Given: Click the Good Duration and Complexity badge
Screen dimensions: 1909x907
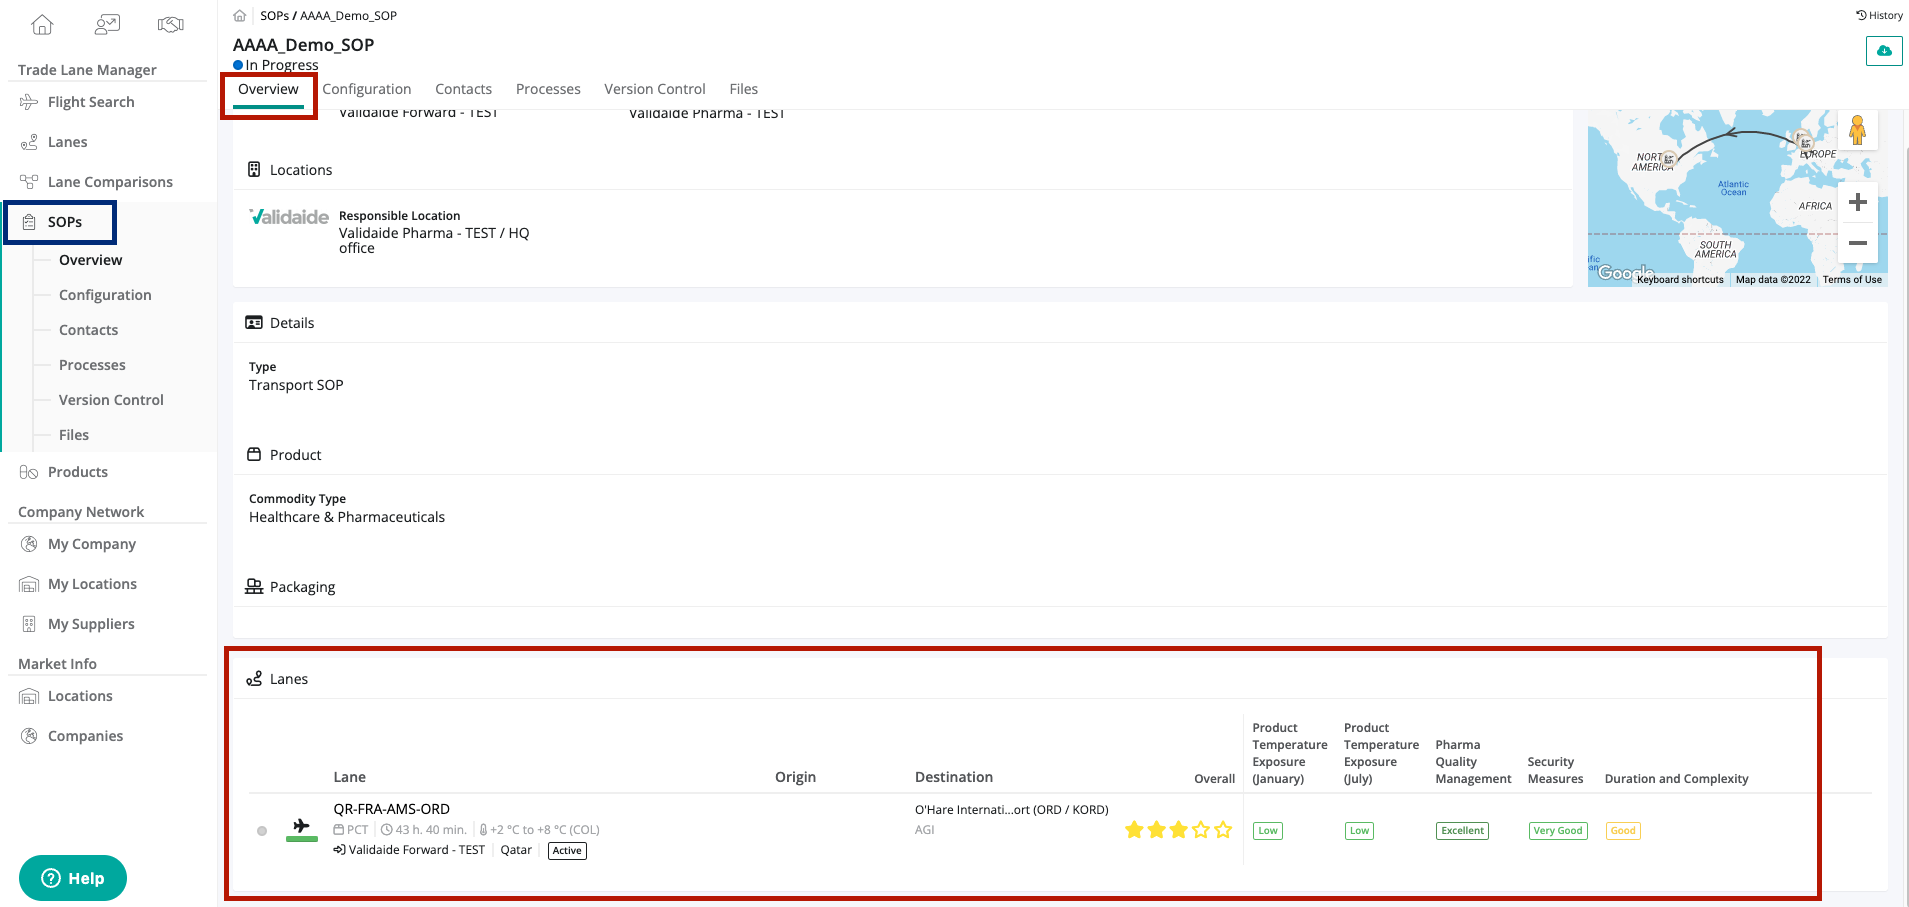Looking at the screenshot, I should tap(1623, 831).
